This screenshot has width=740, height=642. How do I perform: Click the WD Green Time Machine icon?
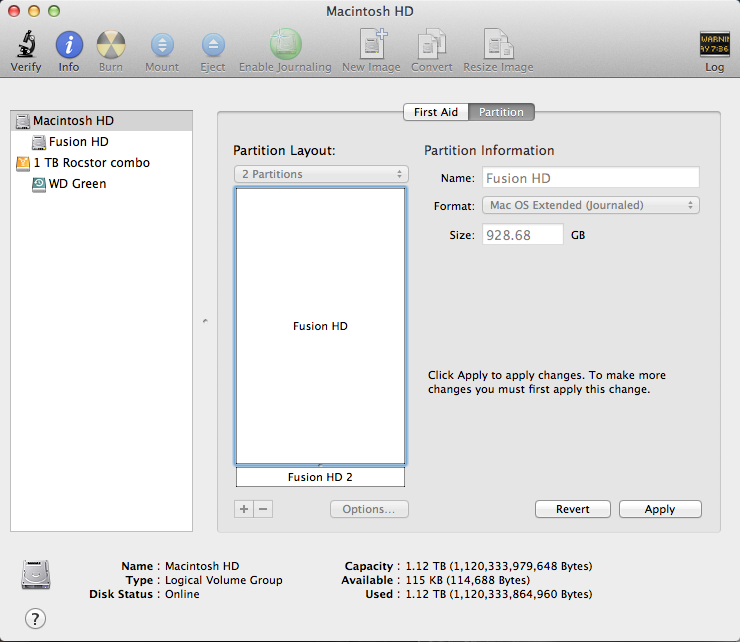pyautogui.click(x=39, y=184)
